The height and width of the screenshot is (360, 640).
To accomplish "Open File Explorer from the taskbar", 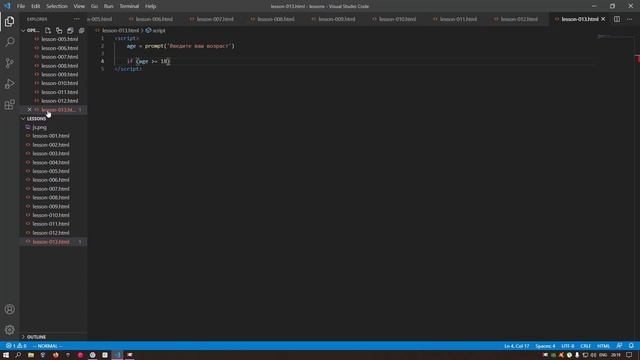I will (x=31, y=355).
